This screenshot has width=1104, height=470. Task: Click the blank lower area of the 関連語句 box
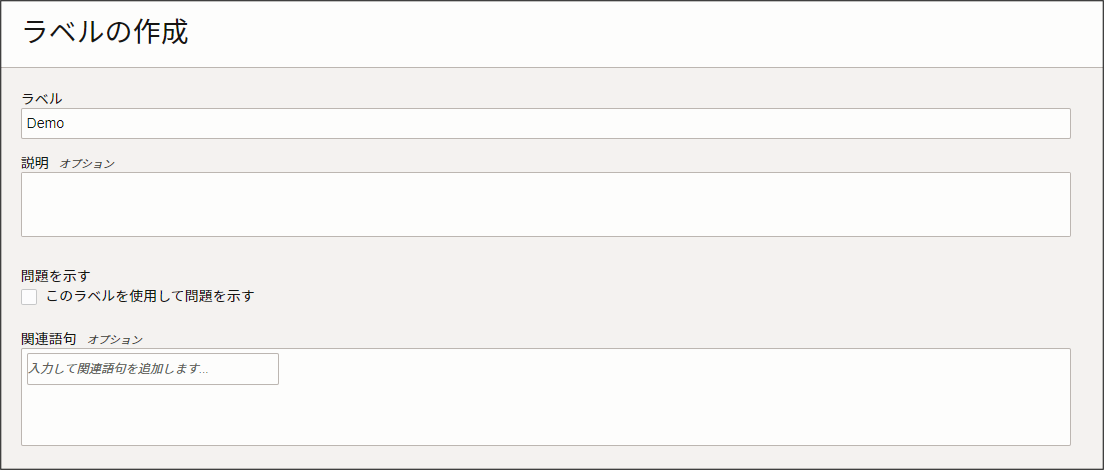pyautogui.click(x=545, y=420)
